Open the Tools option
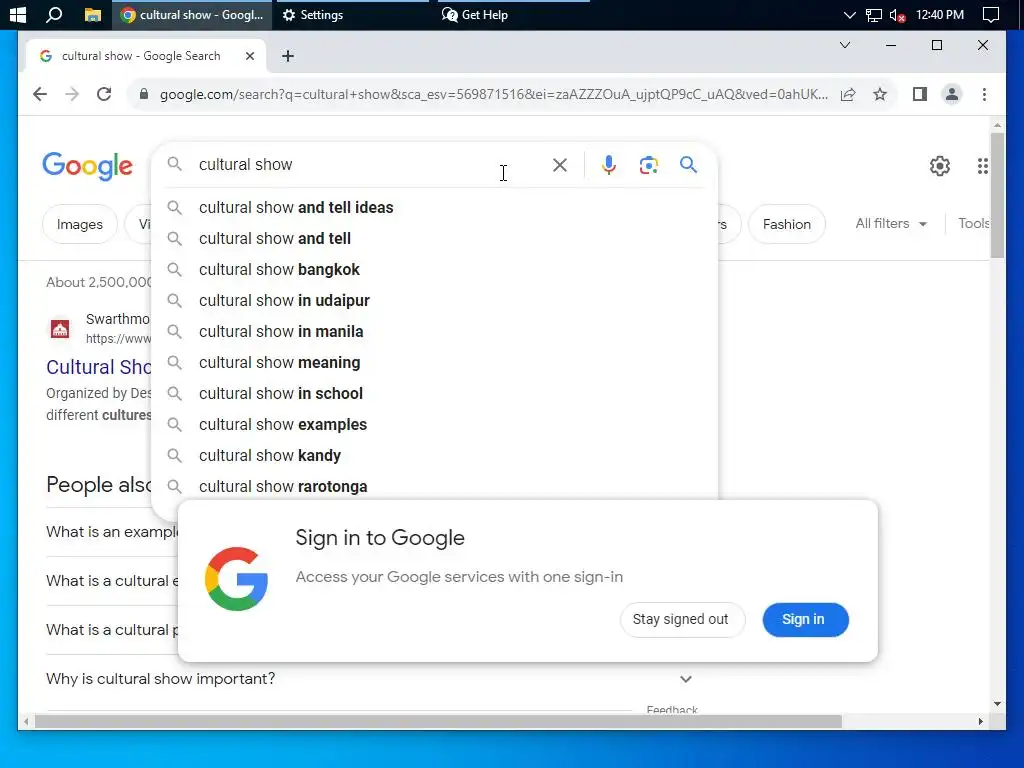The width and height of the screenshot is (1024, 768). 974,223
